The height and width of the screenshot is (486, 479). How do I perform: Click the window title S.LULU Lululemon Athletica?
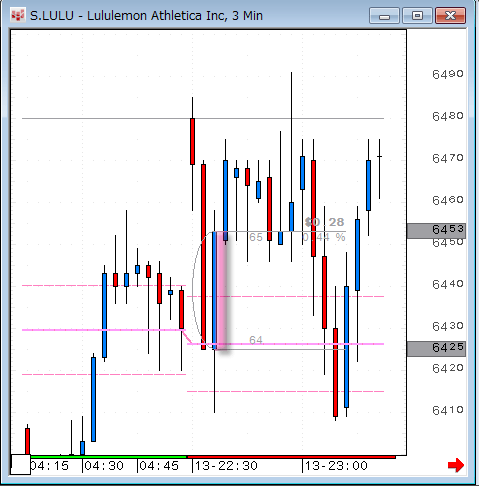(x=146, y=16)
